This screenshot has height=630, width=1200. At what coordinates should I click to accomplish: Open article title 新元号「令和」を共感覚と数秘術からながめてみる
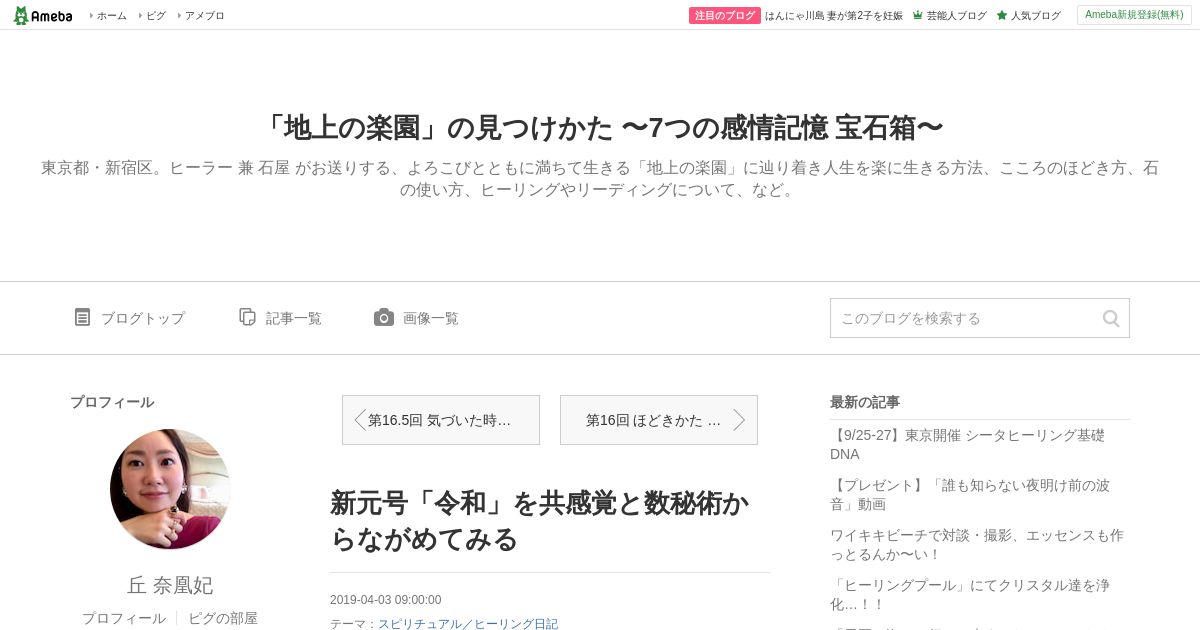point(540,521)
